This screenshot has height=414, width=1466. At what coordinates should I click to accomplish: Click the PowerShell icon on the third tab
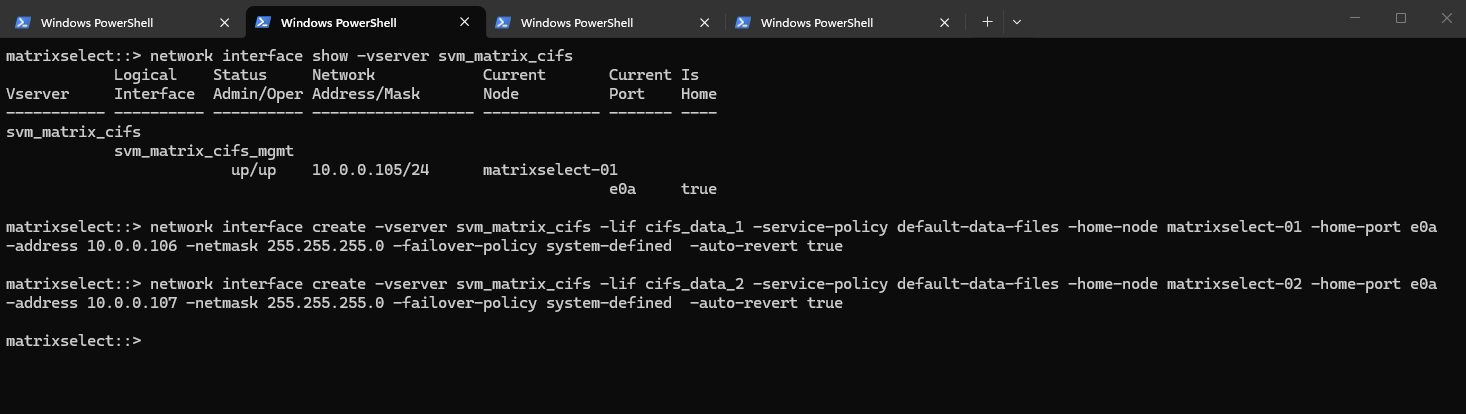click(x=503, y=22)
